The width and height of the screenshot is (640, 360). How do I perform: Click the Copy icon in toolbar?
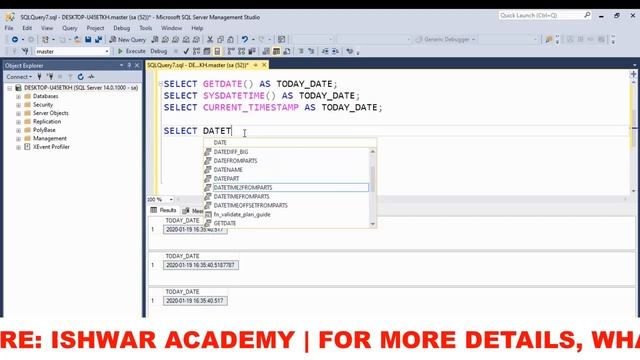pyautogui.click(x=220, y=40)
